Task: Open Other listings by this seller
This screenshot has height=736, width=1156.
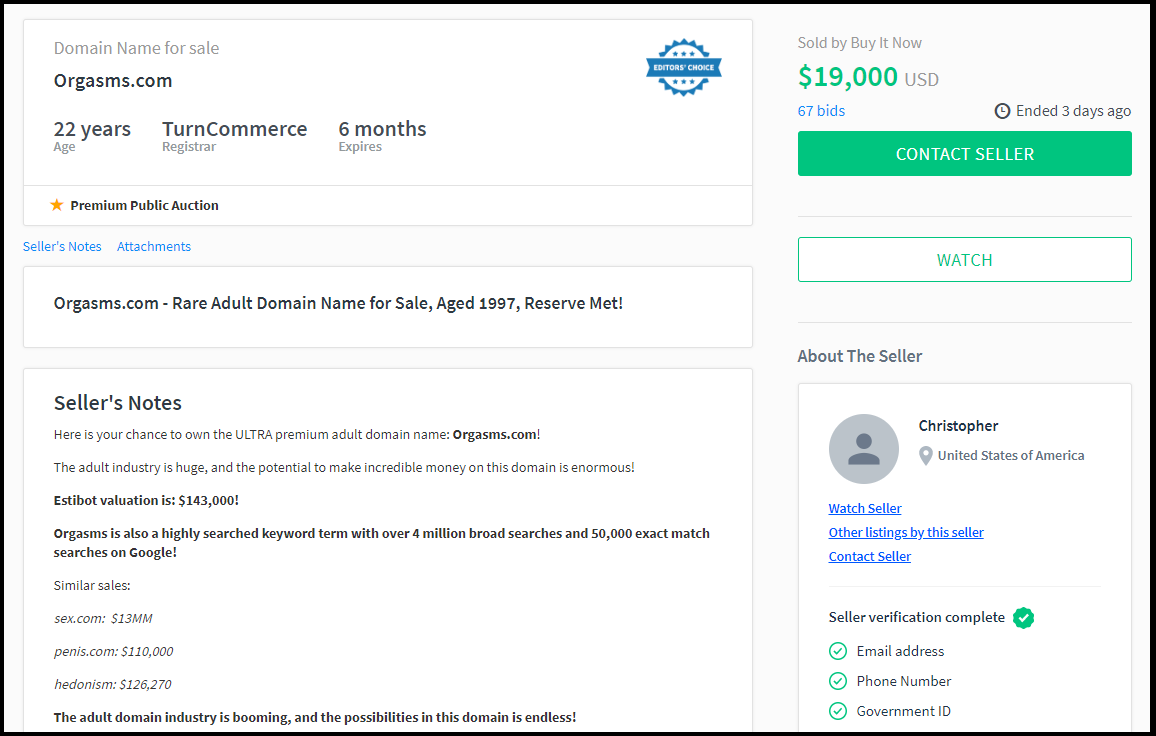Action: [x=906, y=532]
